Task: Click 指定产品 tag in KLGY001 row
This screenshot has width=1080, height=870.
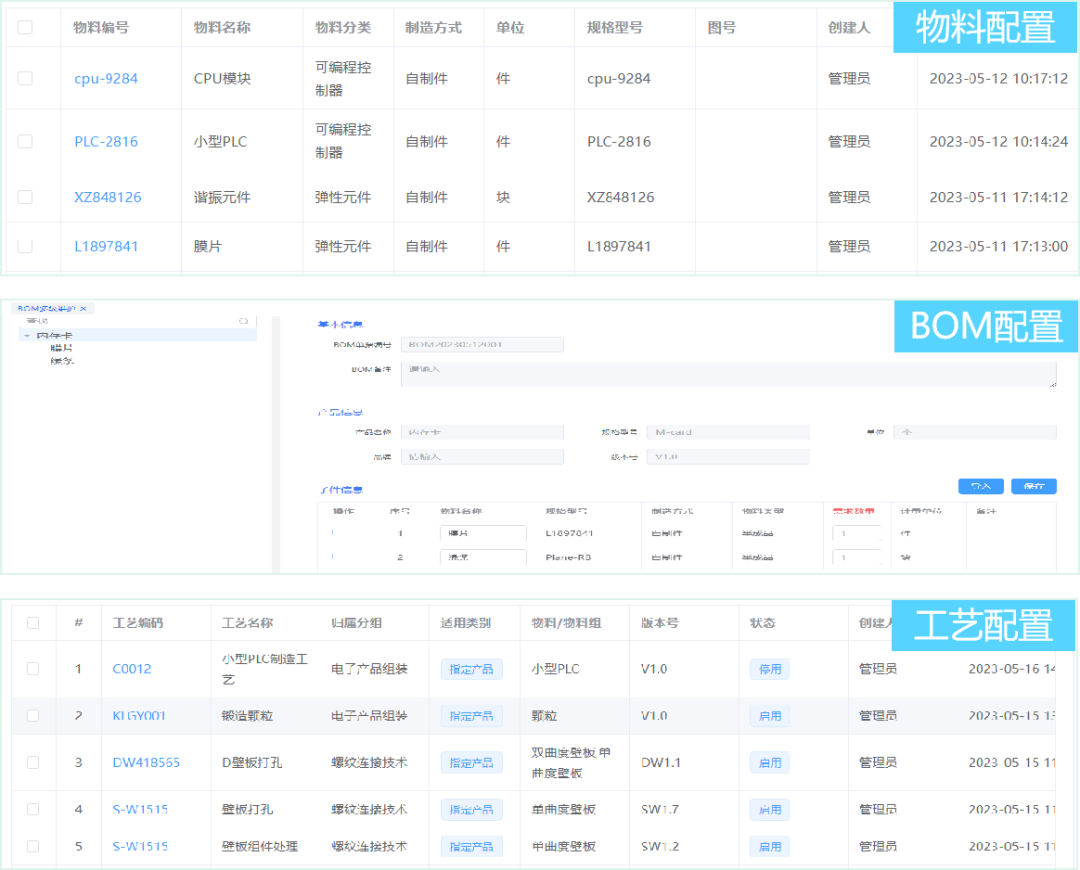Action: [x=471, y=716]
